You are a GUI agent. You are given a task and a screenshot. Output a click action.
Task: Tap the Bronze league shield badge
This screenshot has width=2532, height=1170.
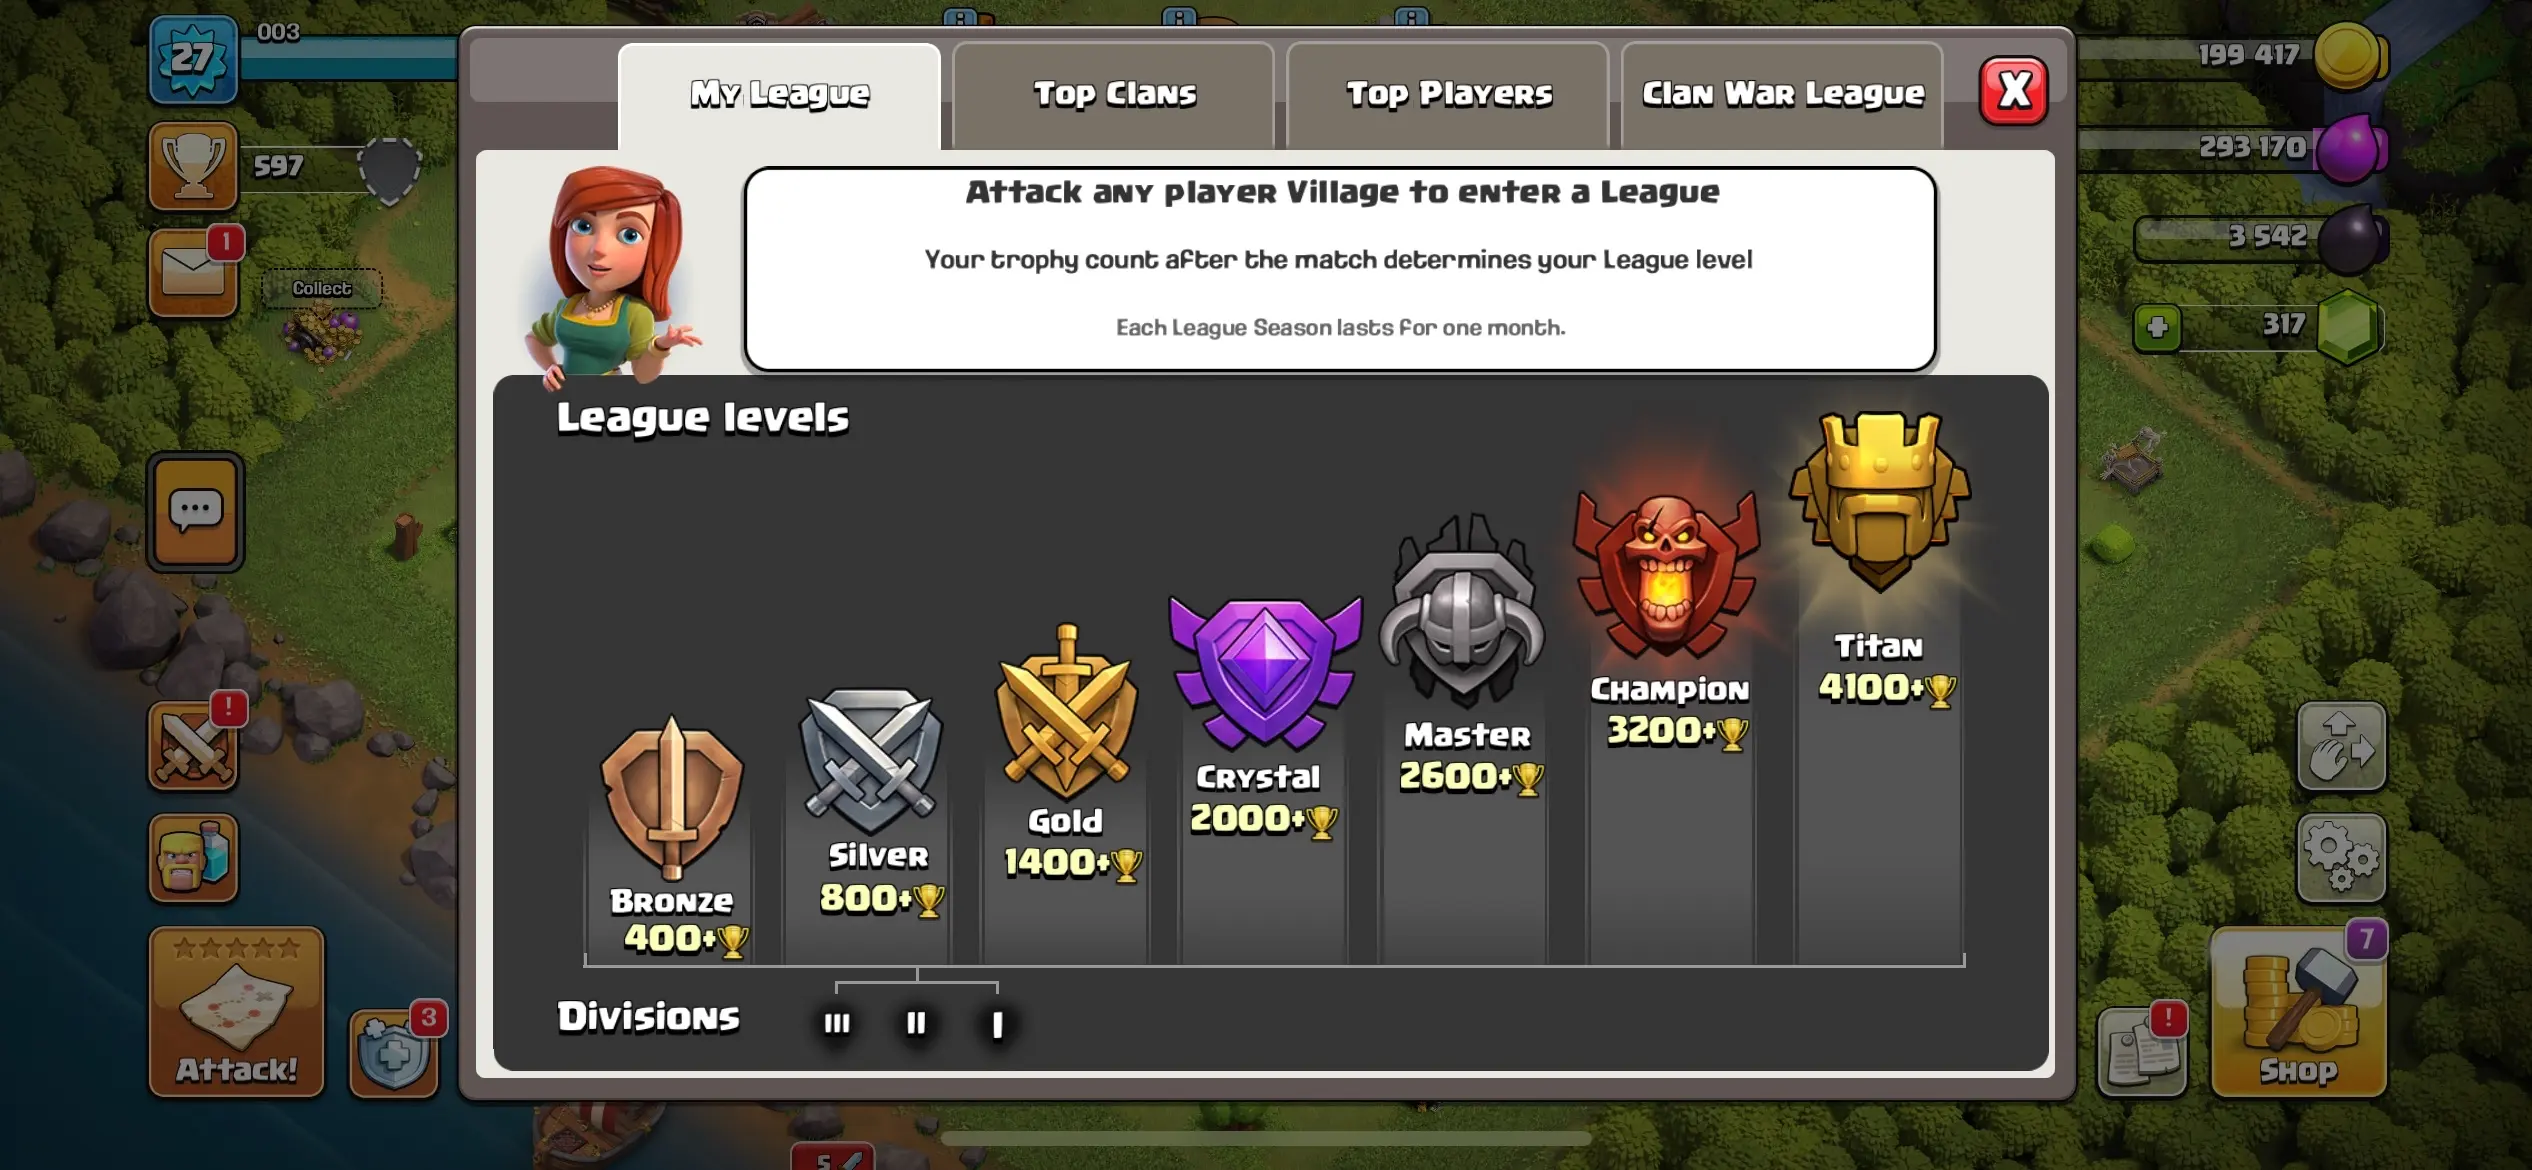point(671,796)
